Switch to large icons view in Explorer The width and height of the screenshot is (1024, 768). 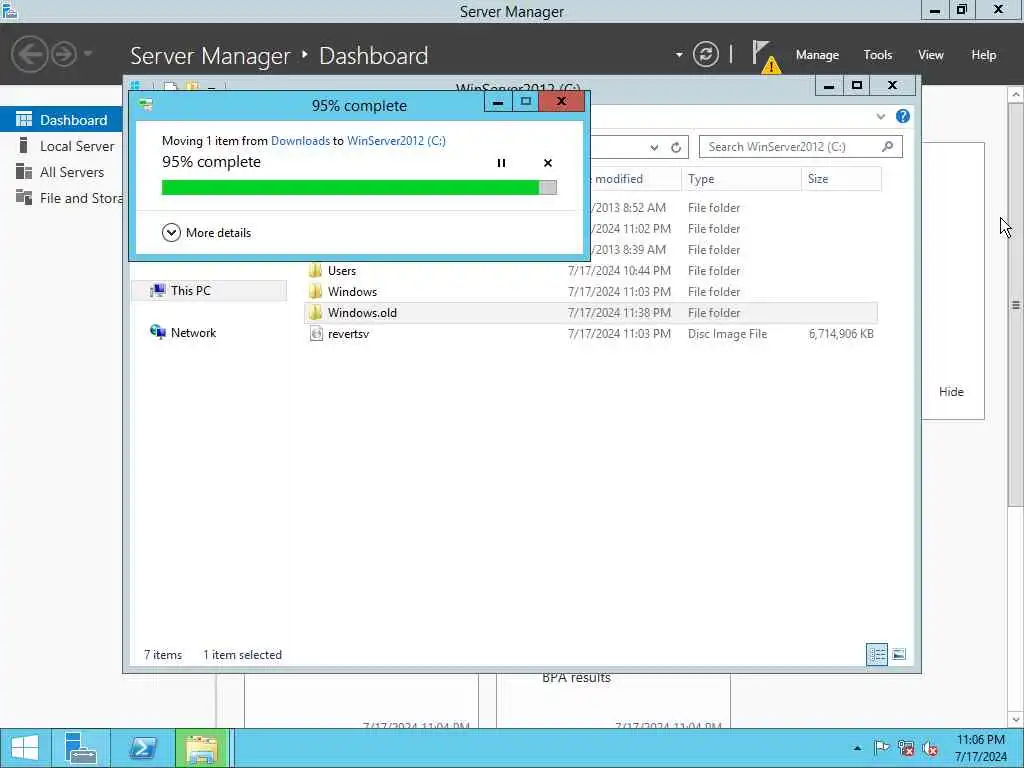pos(899,654)
